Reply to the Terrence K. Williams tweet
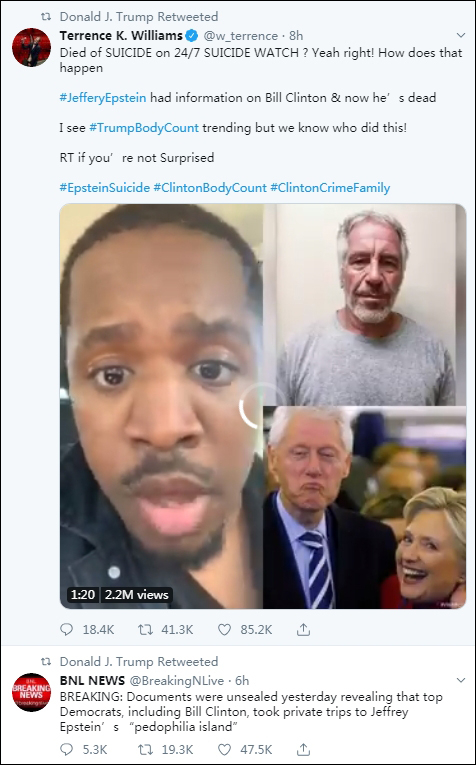Viewport: 476px width, 765px height. coord(66,630)
